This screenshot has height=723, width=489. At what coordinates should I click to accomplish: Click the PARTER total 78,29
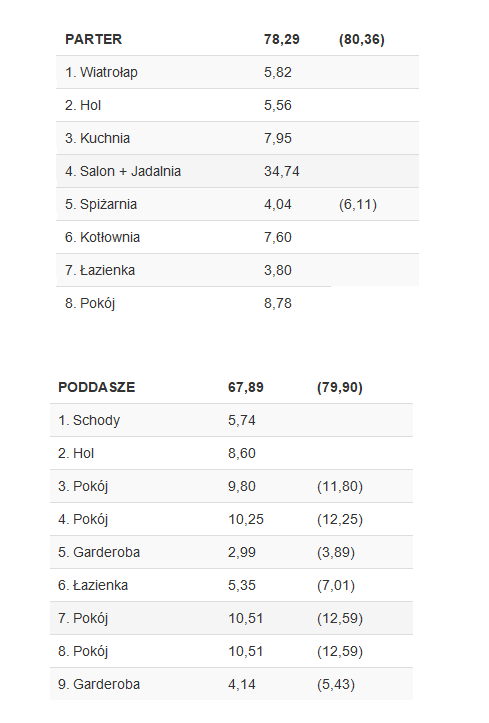[282, 39]
